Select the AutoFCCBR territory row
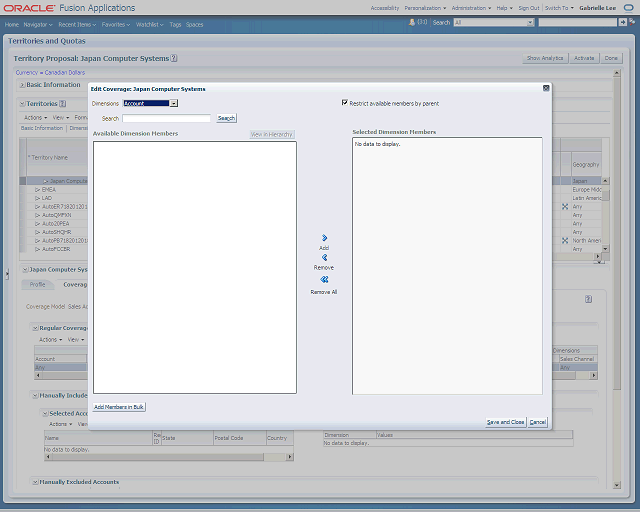This screenshot has width=640, height=512. (56, 249)
